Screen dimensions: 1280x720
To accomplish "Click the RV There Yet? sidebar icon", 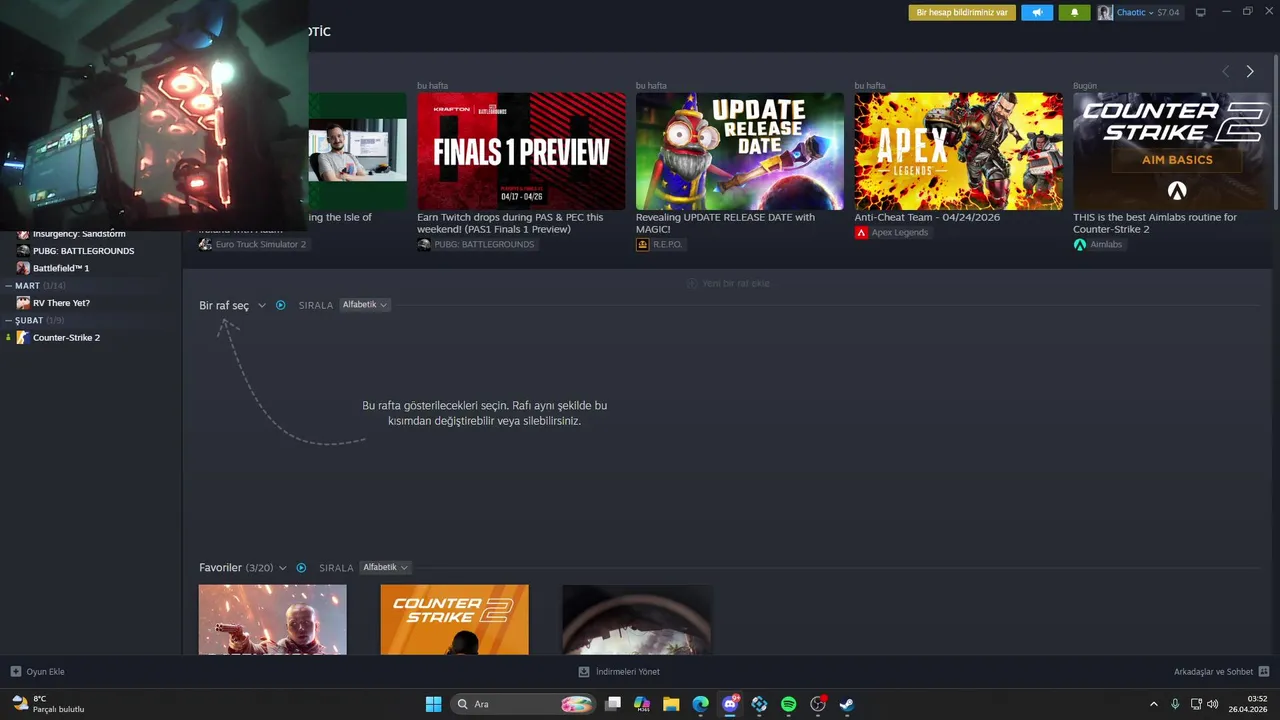I will click(23, 303).
